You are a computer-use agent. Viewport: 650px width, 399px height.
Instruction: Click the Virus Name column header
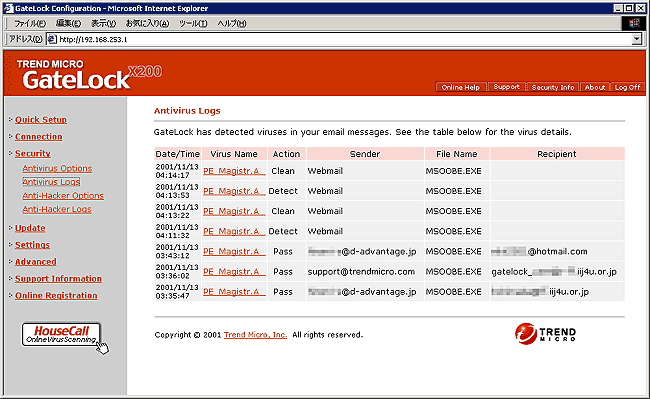pos(234,154)
